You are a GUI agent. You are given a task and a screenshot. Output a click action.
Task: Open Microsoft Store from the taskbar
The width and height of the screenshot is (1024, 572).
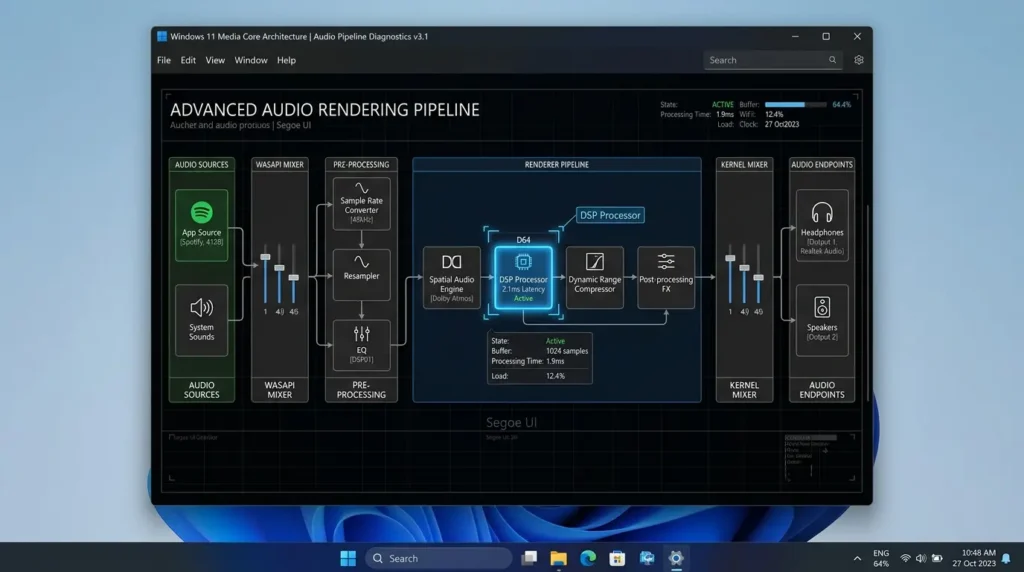tap(617, 558)
